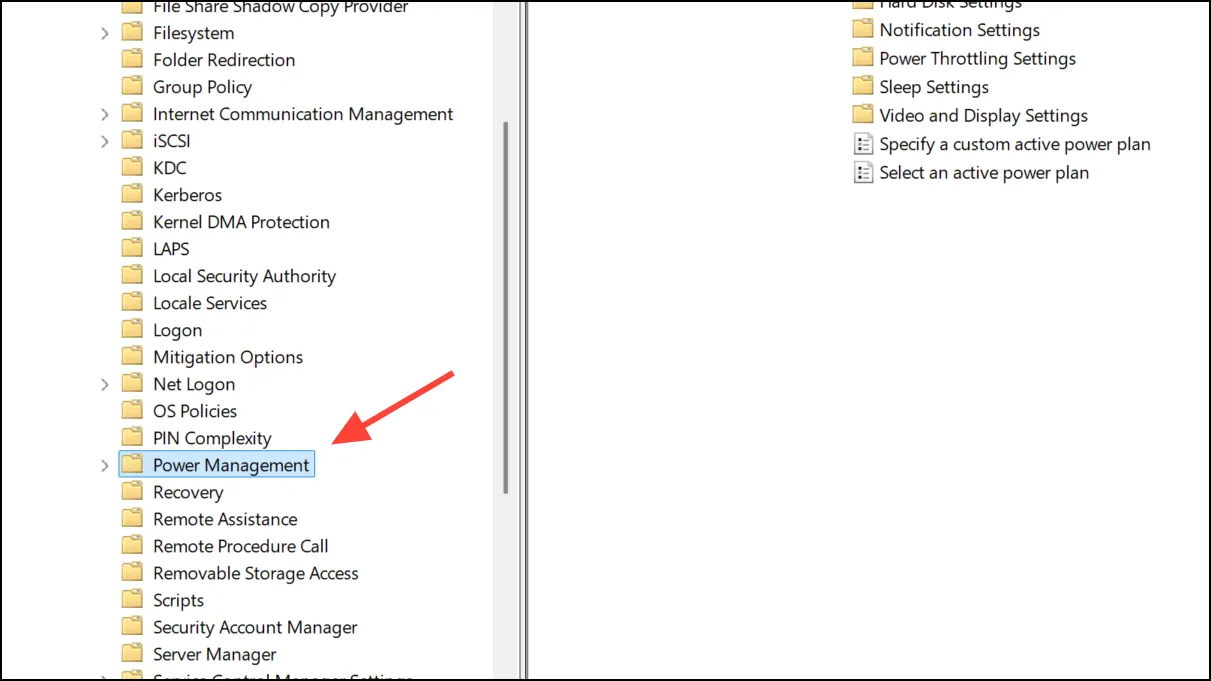Click the Video and Display Settings folder icon
Image resolution: width=1211 pixels, height=681 pixels.
(862, 114)
